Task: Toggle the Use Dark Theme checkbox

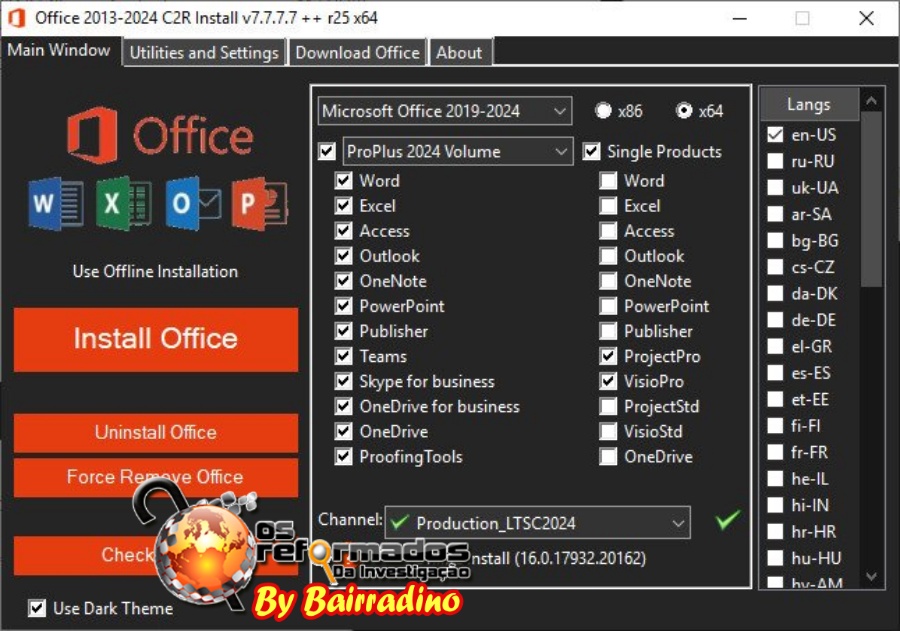Action: 37,609
